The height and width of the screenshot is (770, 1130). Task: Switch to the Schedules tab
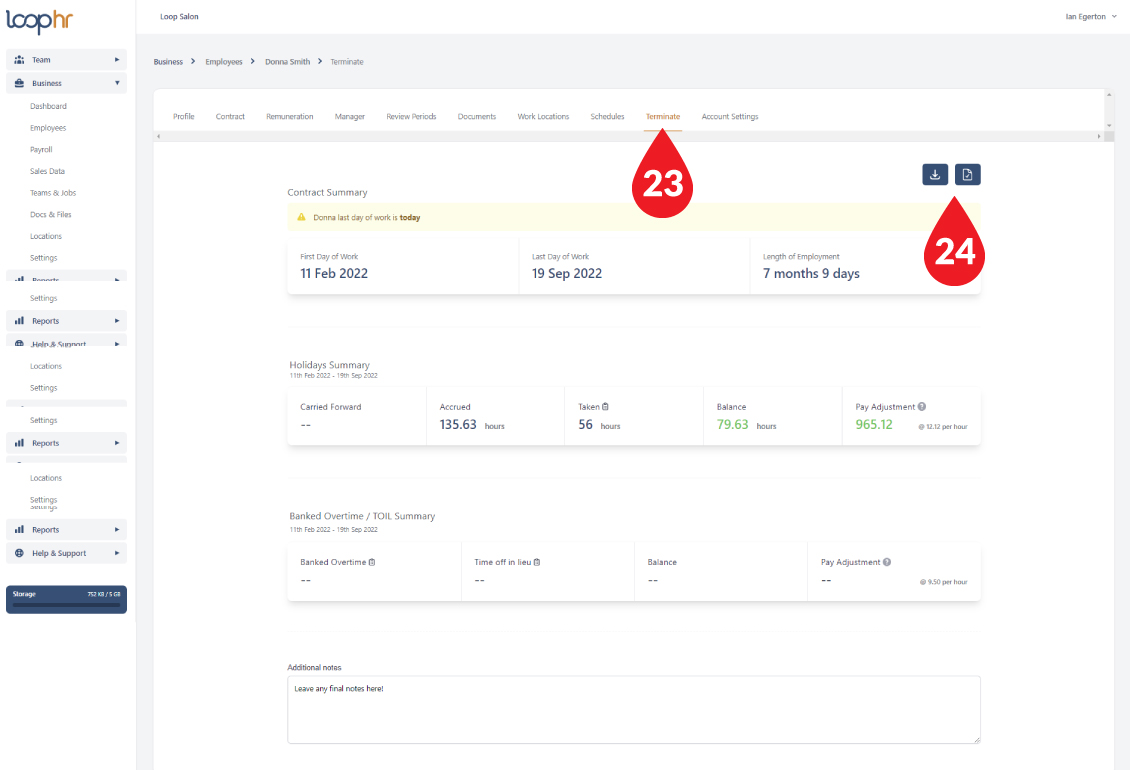point(607,116)
